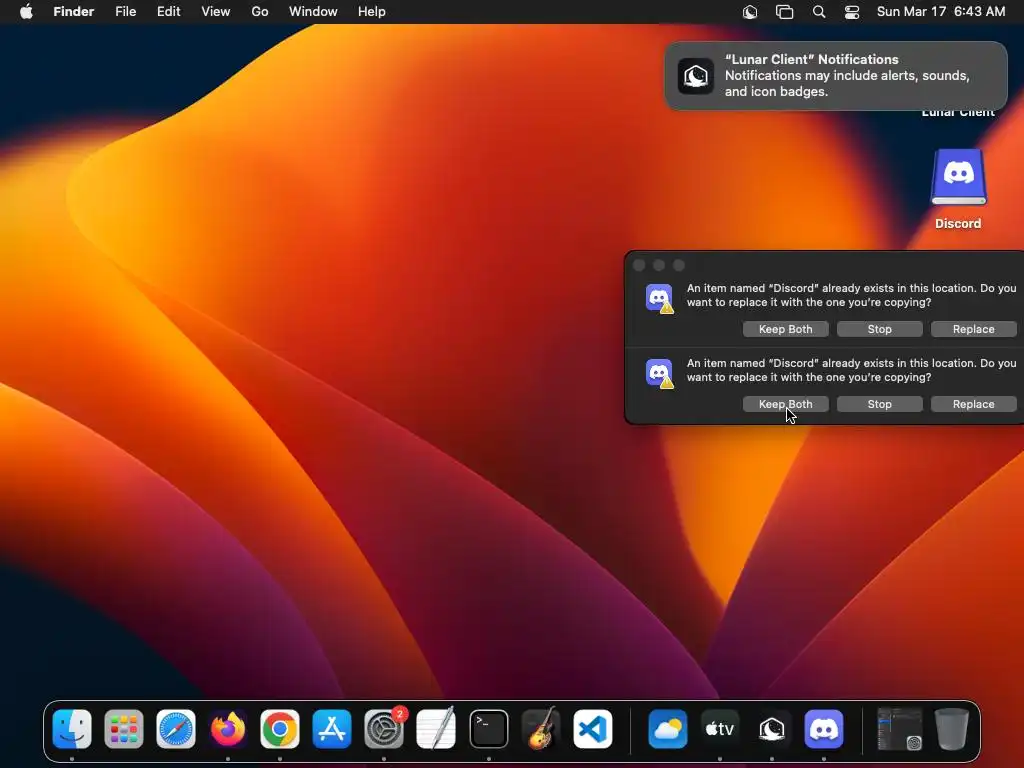Click Replace in the lower dialog row

[974, 404]
